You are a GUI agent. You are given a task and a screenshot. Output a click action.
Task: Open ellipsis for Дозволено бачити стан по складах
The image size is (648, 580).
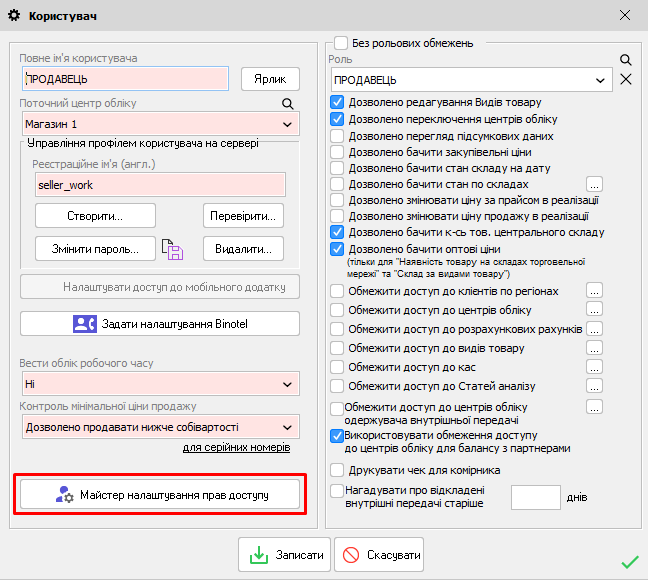(x=594, y=184)
